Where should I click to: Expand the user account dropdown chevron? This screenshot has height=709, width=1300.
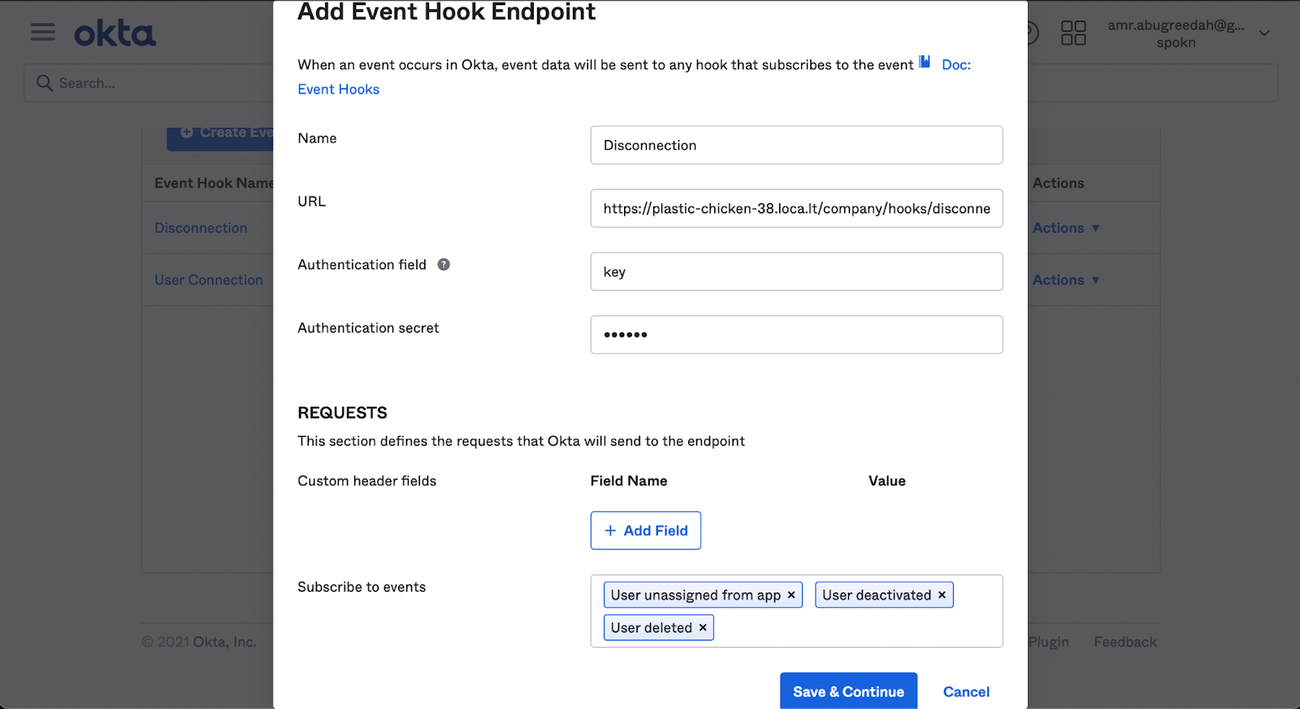coord(1264,34)
